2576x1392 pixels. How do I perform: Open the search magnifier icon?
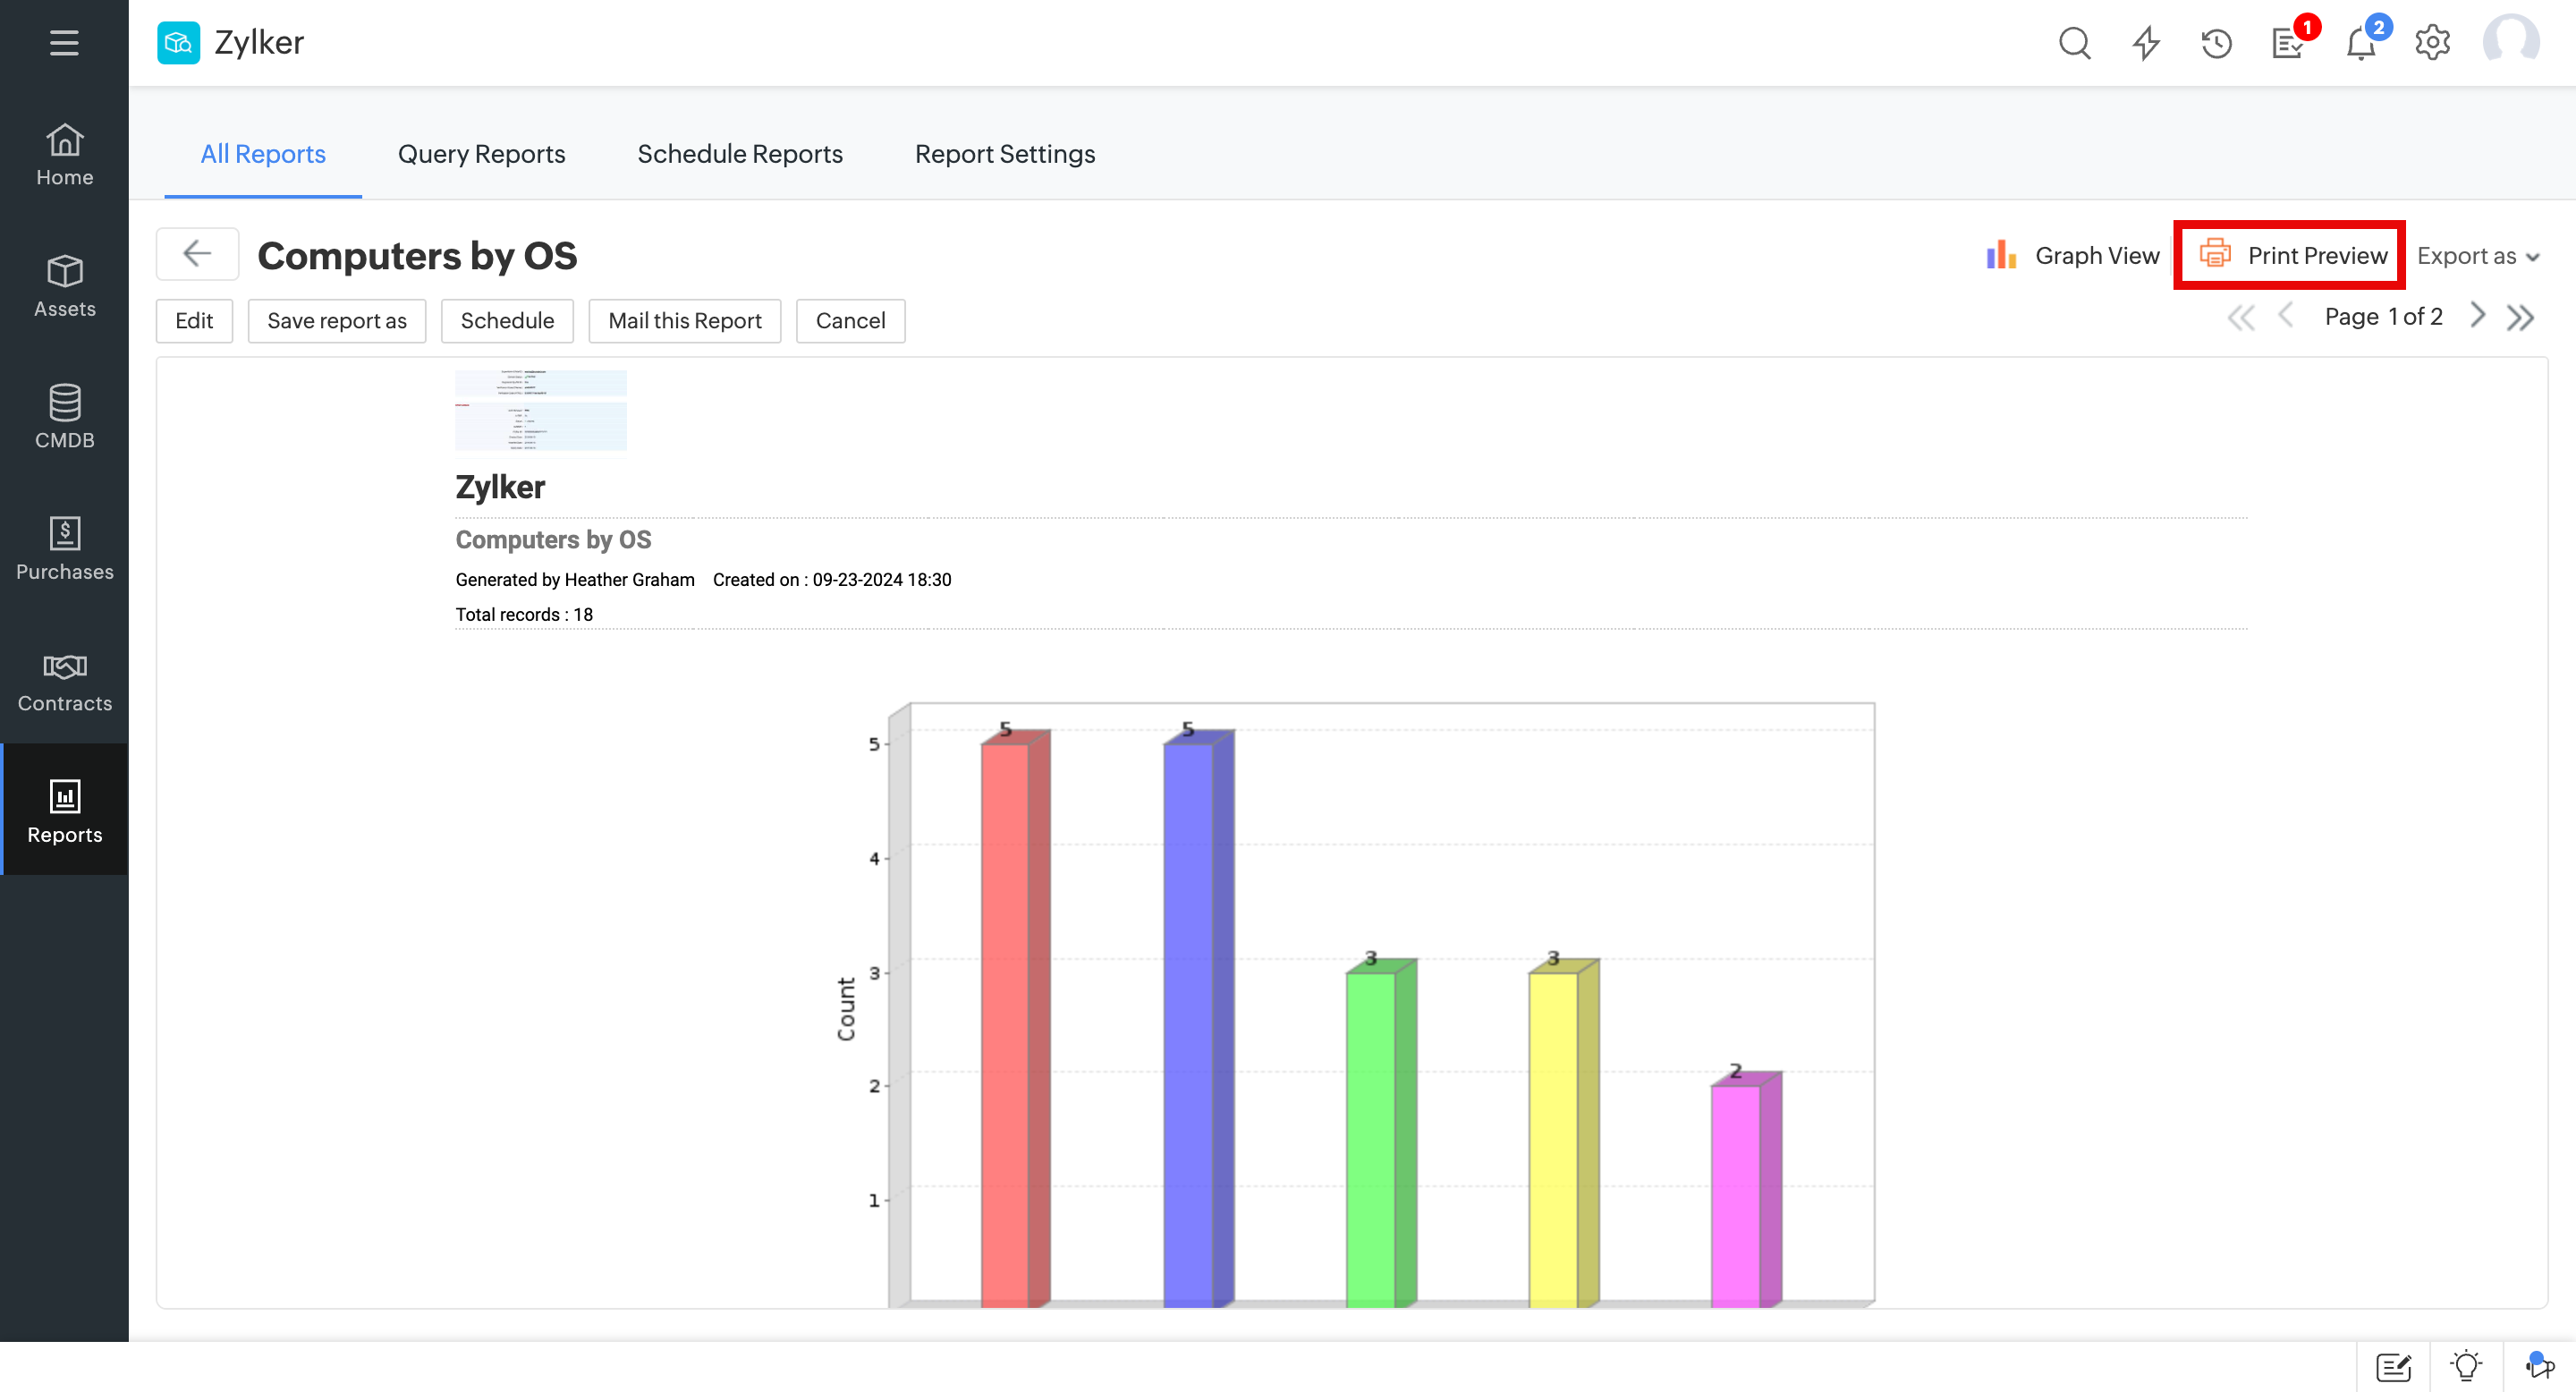[x=2074, y=43]
